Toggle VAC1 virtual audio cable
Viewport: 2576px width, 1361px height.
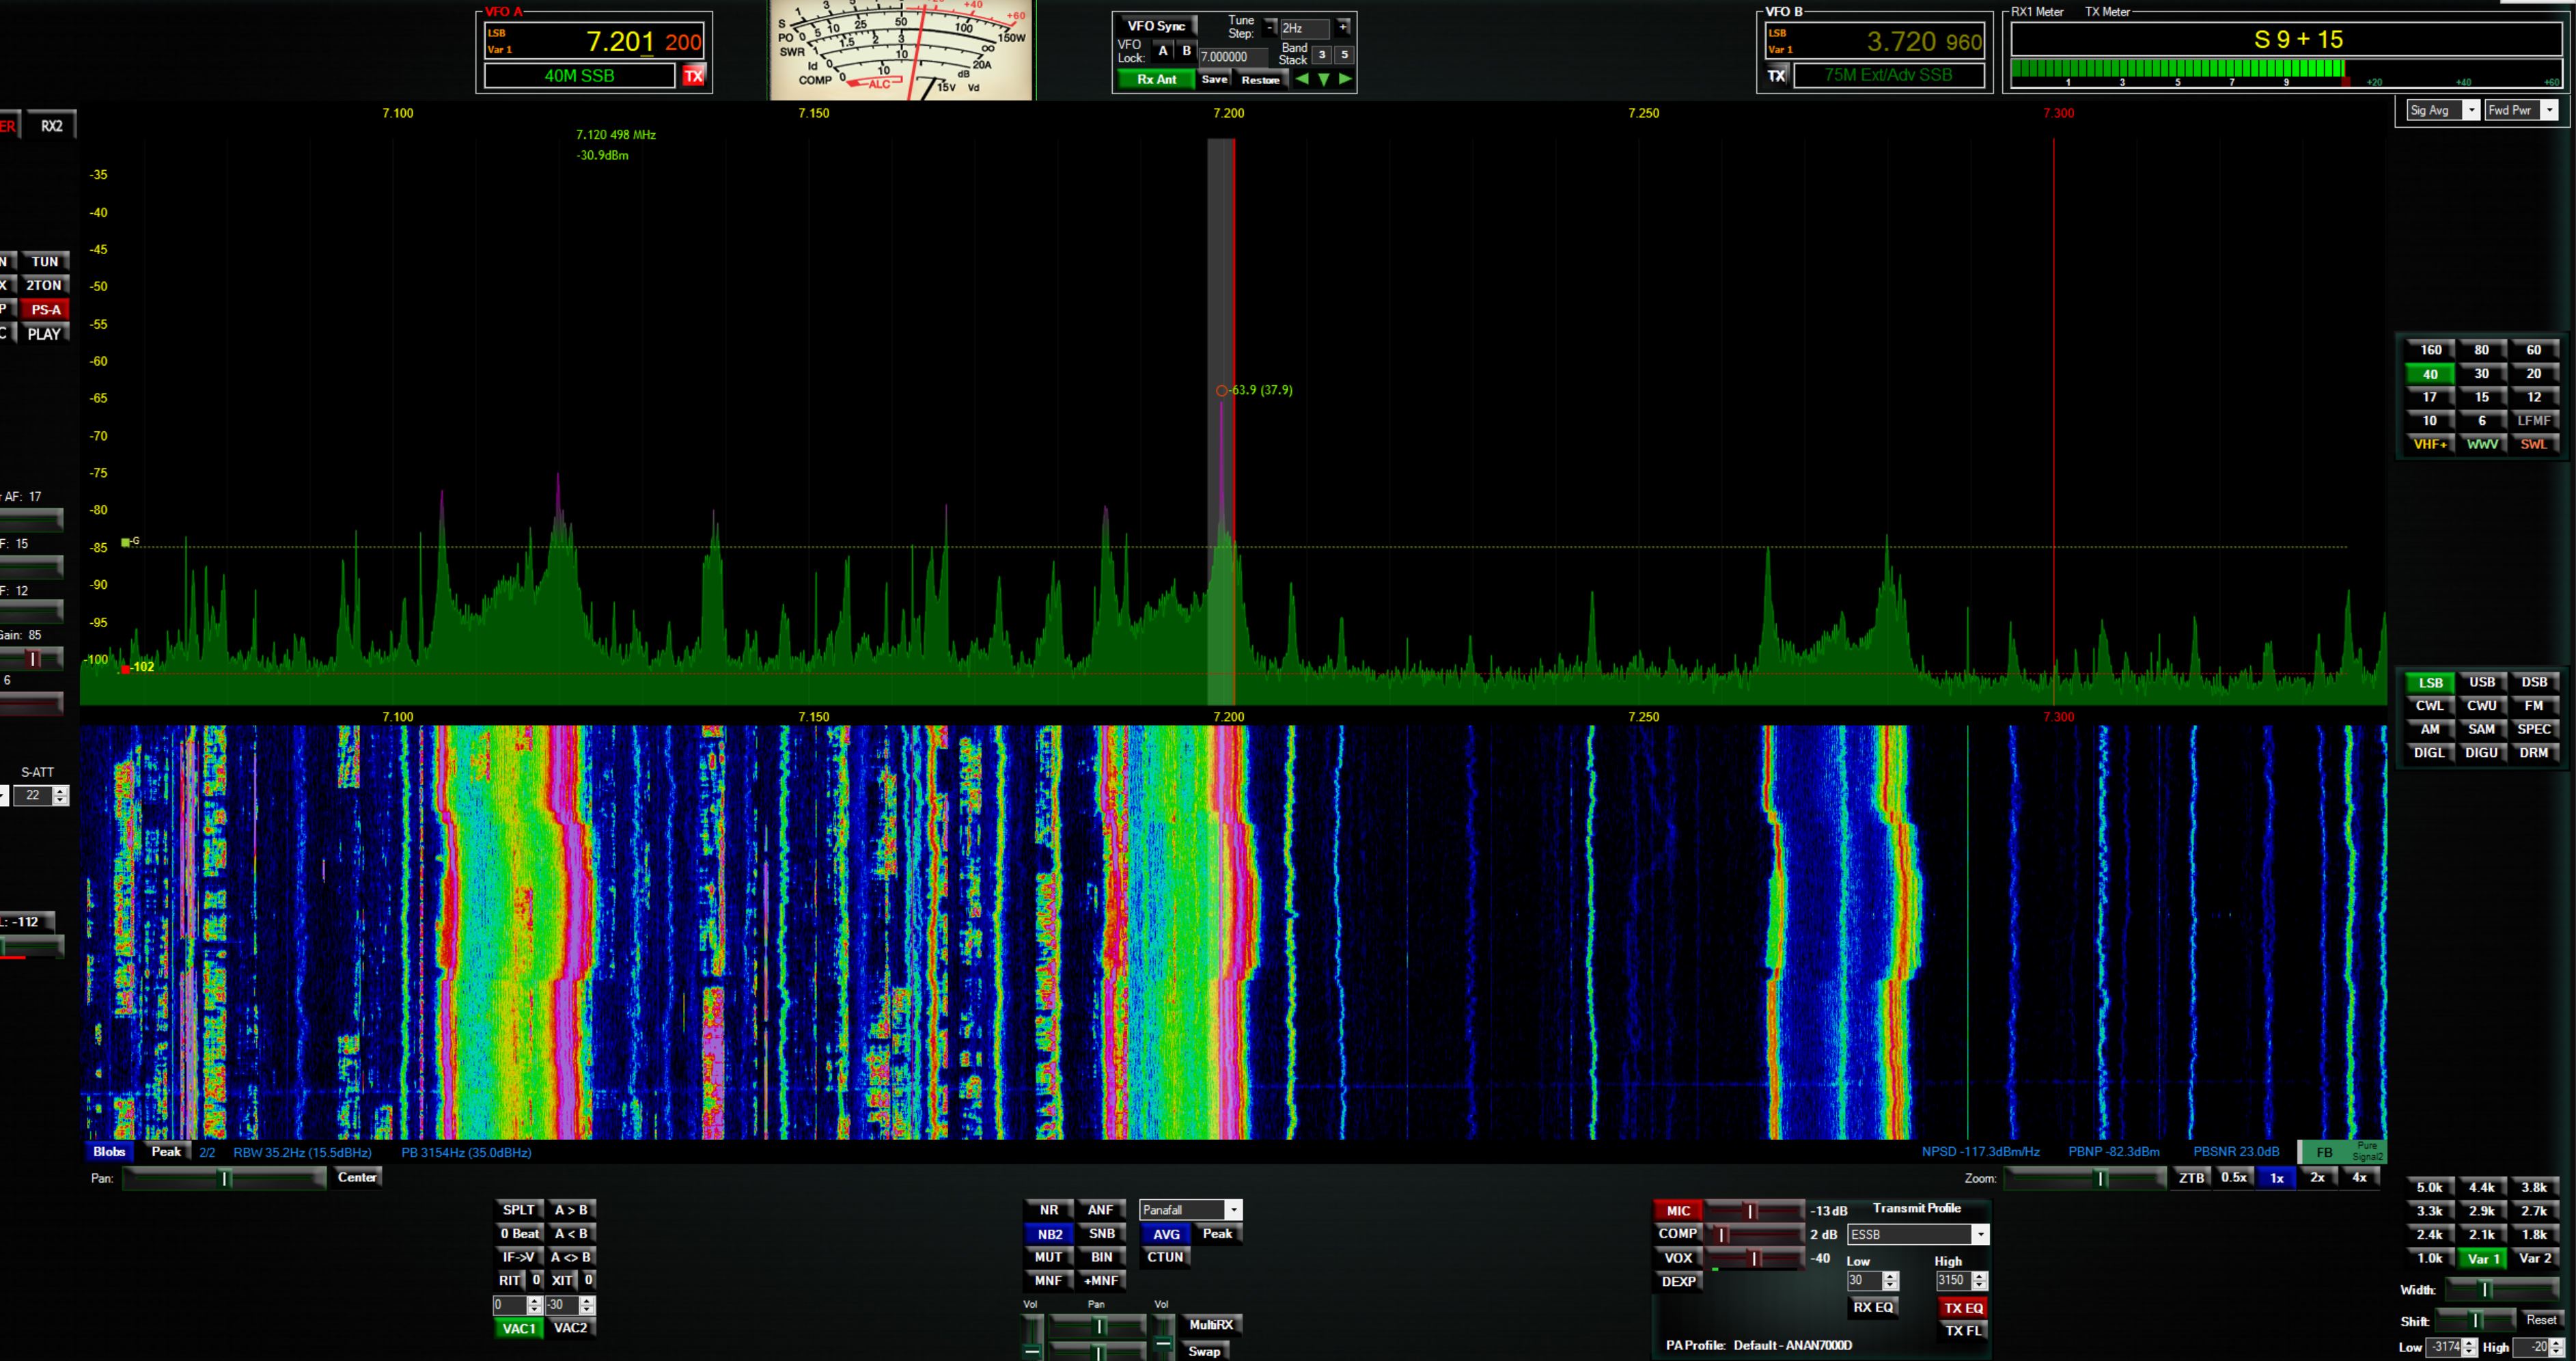click(x=519, y=1329)
